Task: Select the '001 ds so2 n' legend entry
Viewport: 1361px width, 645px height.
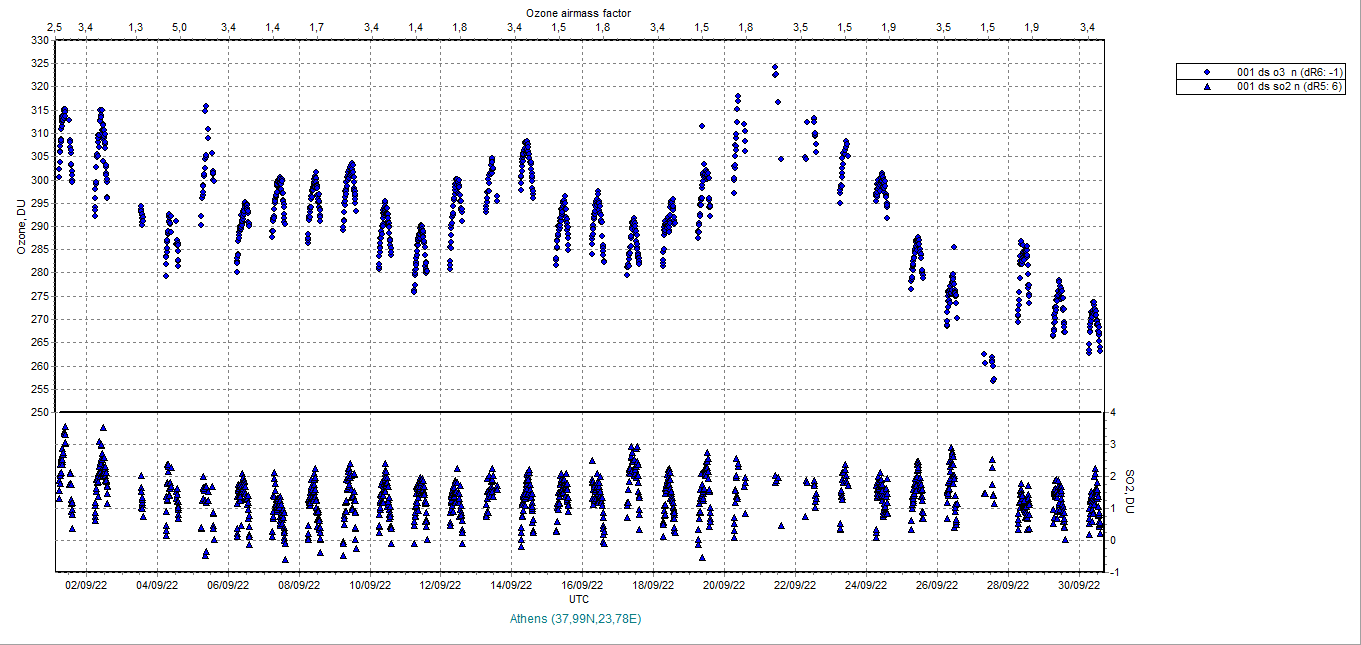Action: pos(1291,87)
